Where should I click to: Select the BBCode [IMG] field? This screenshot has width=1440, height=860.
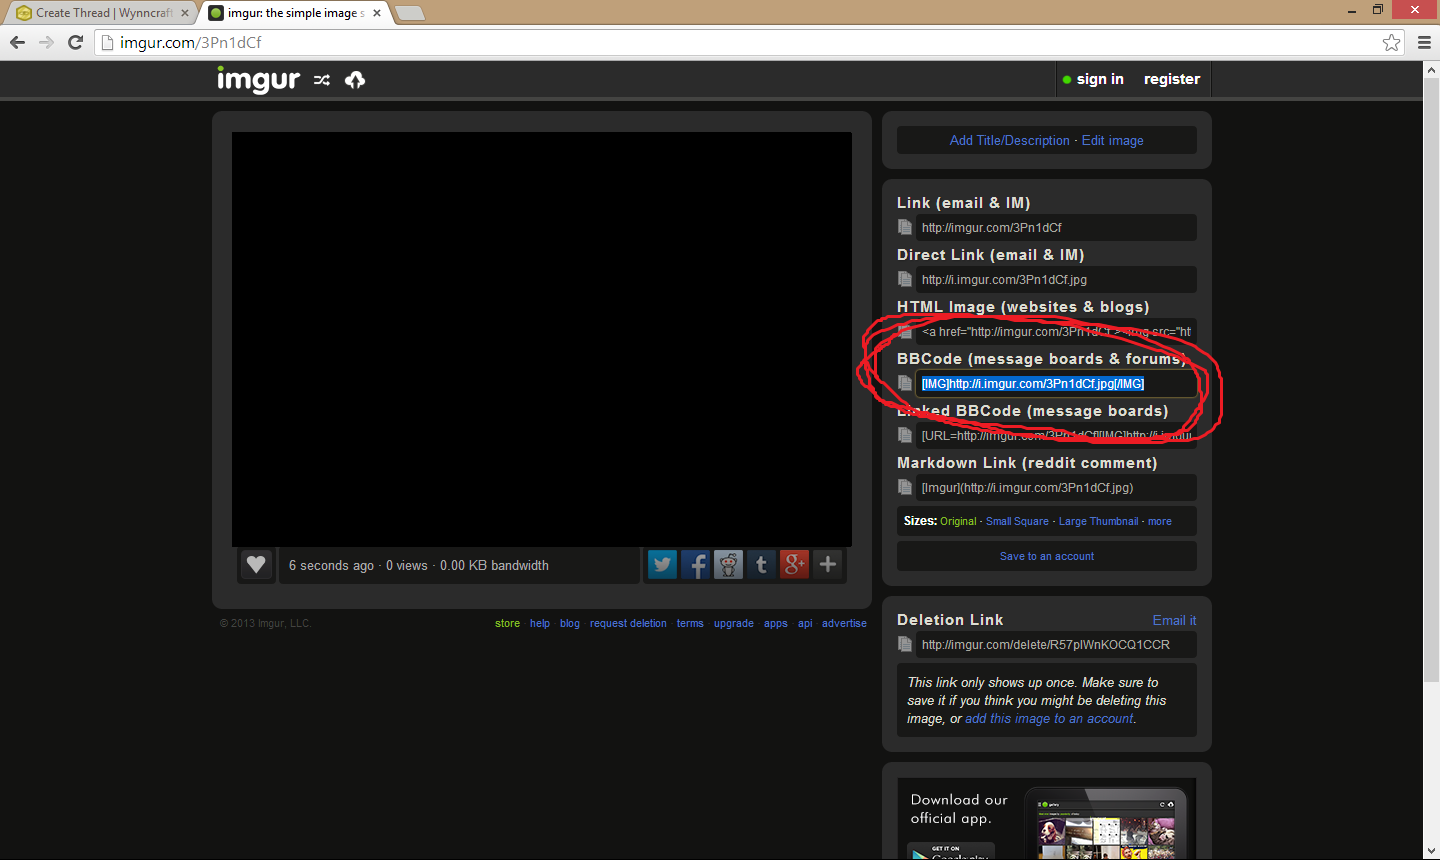(1056, 383)
